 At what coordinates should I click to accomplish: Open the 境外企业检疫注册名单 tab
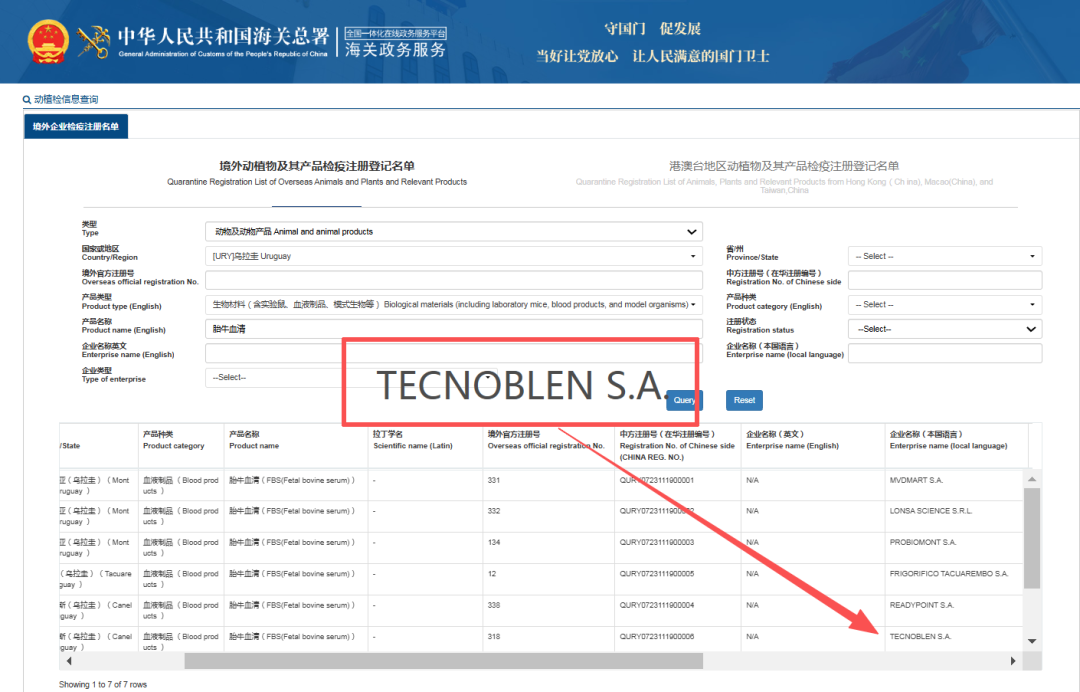[76, 127]
